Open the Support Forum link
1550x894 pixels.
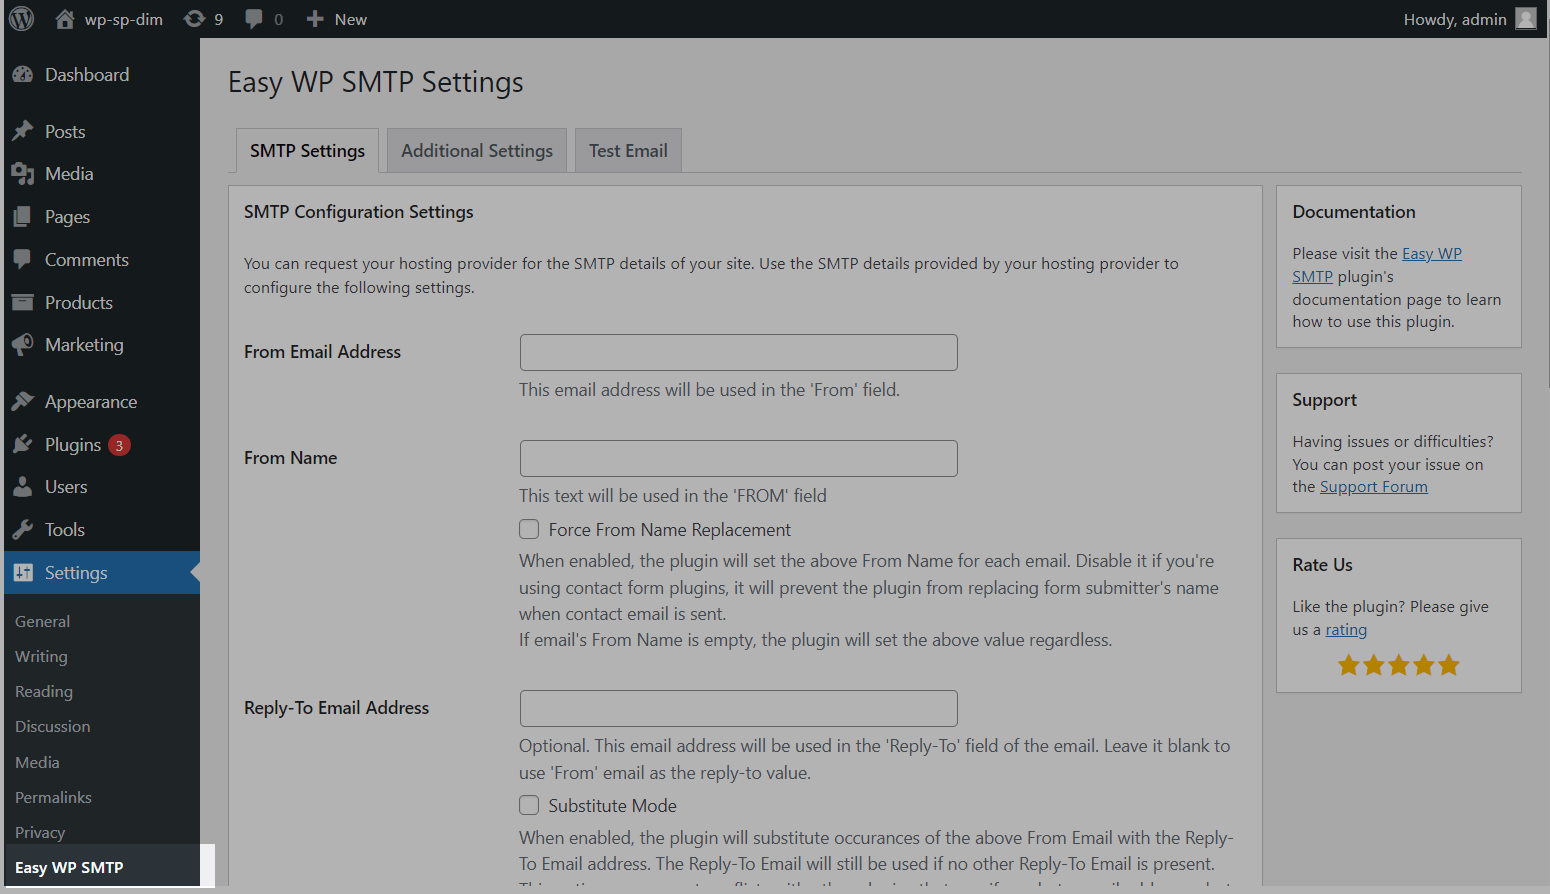point(1373,487)
